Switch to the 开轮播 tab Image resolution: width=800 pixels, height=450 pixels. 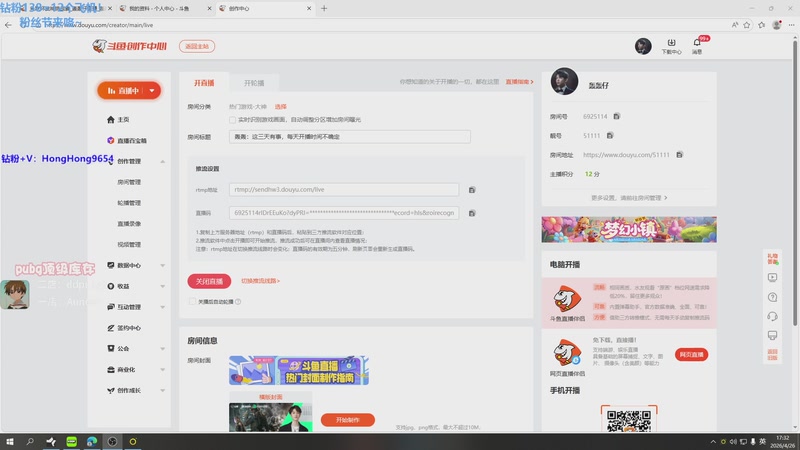pos(255,82)
